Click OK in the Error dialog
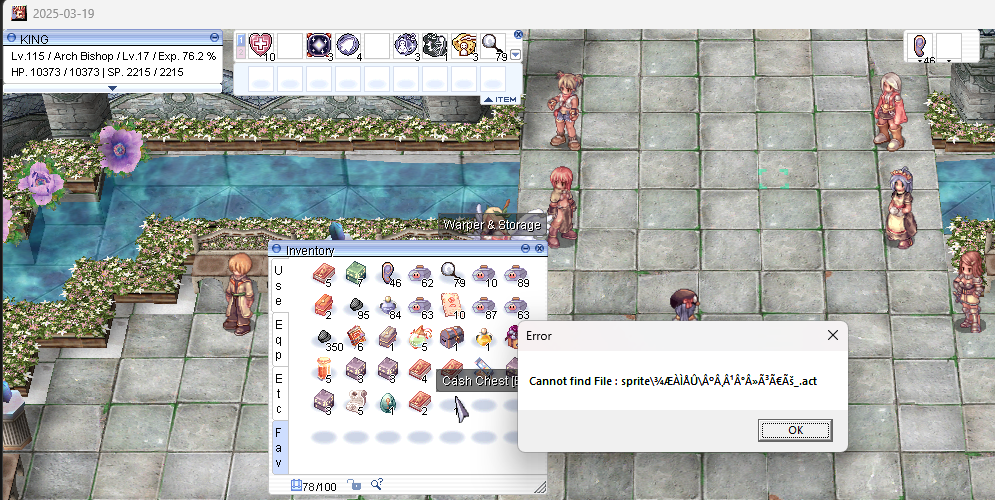Screen dimensions: 995x500 pyautogui.click(x=795, y=430)
